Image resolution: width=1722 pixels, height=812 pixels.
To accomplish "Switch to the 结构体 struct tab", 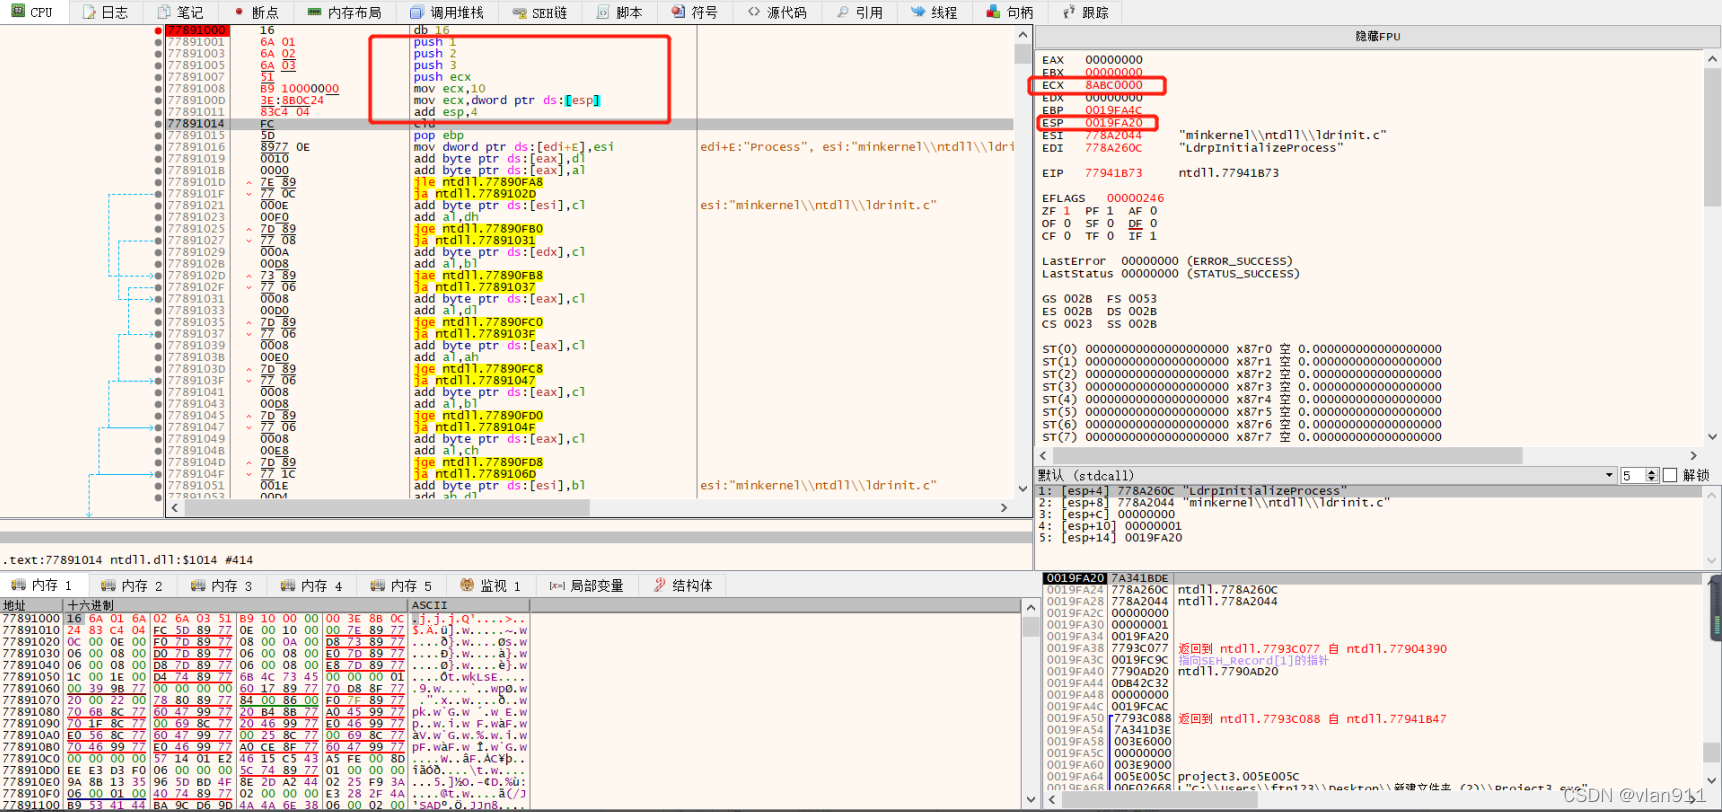I will point(683,585).
